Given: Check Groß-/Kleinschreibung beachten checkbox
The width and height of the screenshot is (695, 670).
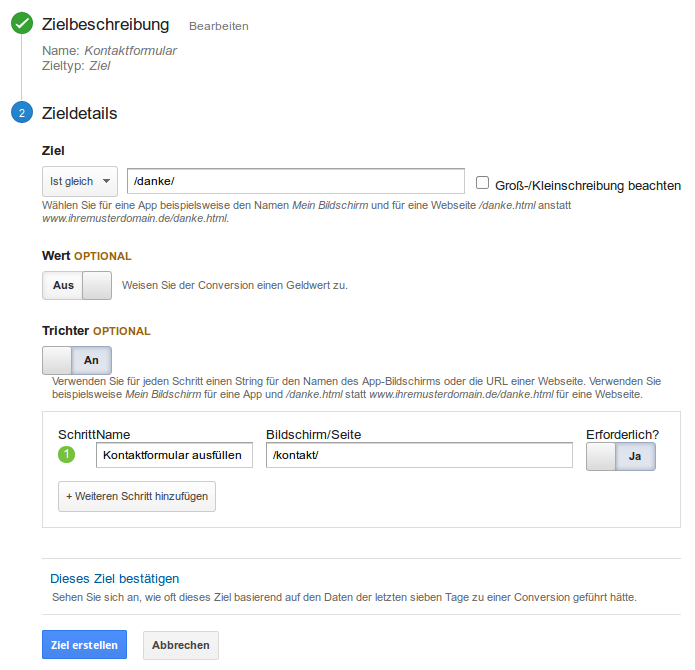Looking at the screenshot, I should (482, 183).
